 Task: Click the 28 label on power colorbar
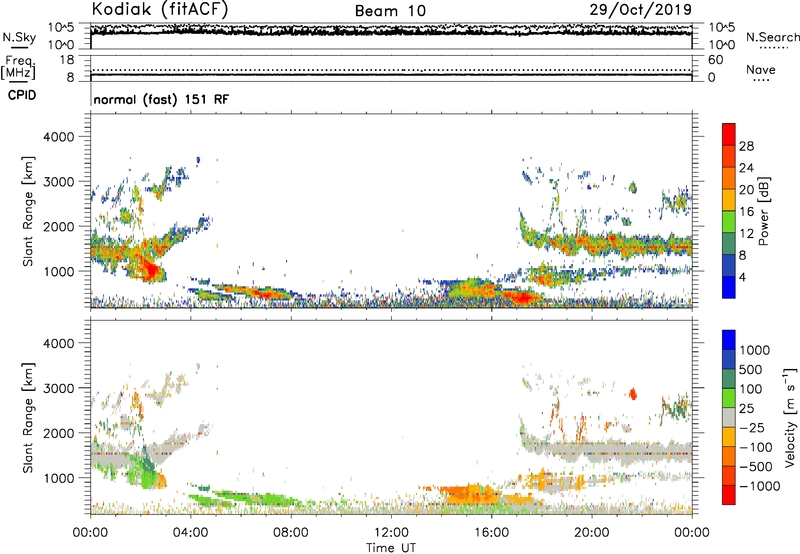pos(746,146)
